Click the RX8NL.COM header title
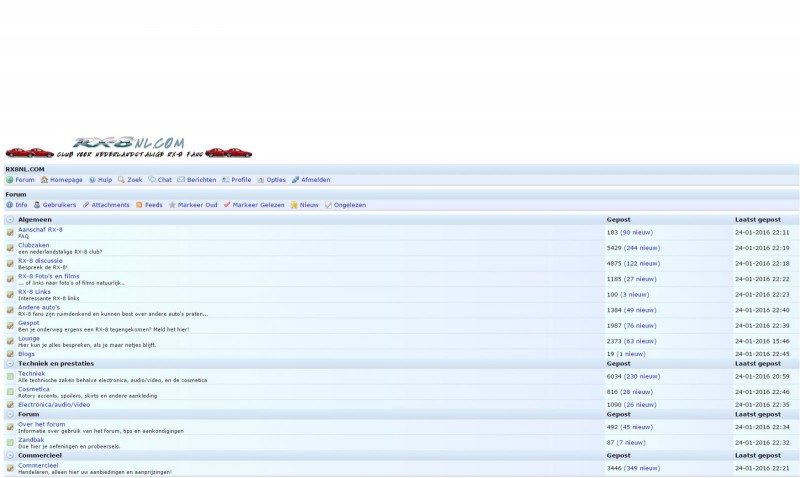Viewport: 800px width, 478px height. pos(25,169)
